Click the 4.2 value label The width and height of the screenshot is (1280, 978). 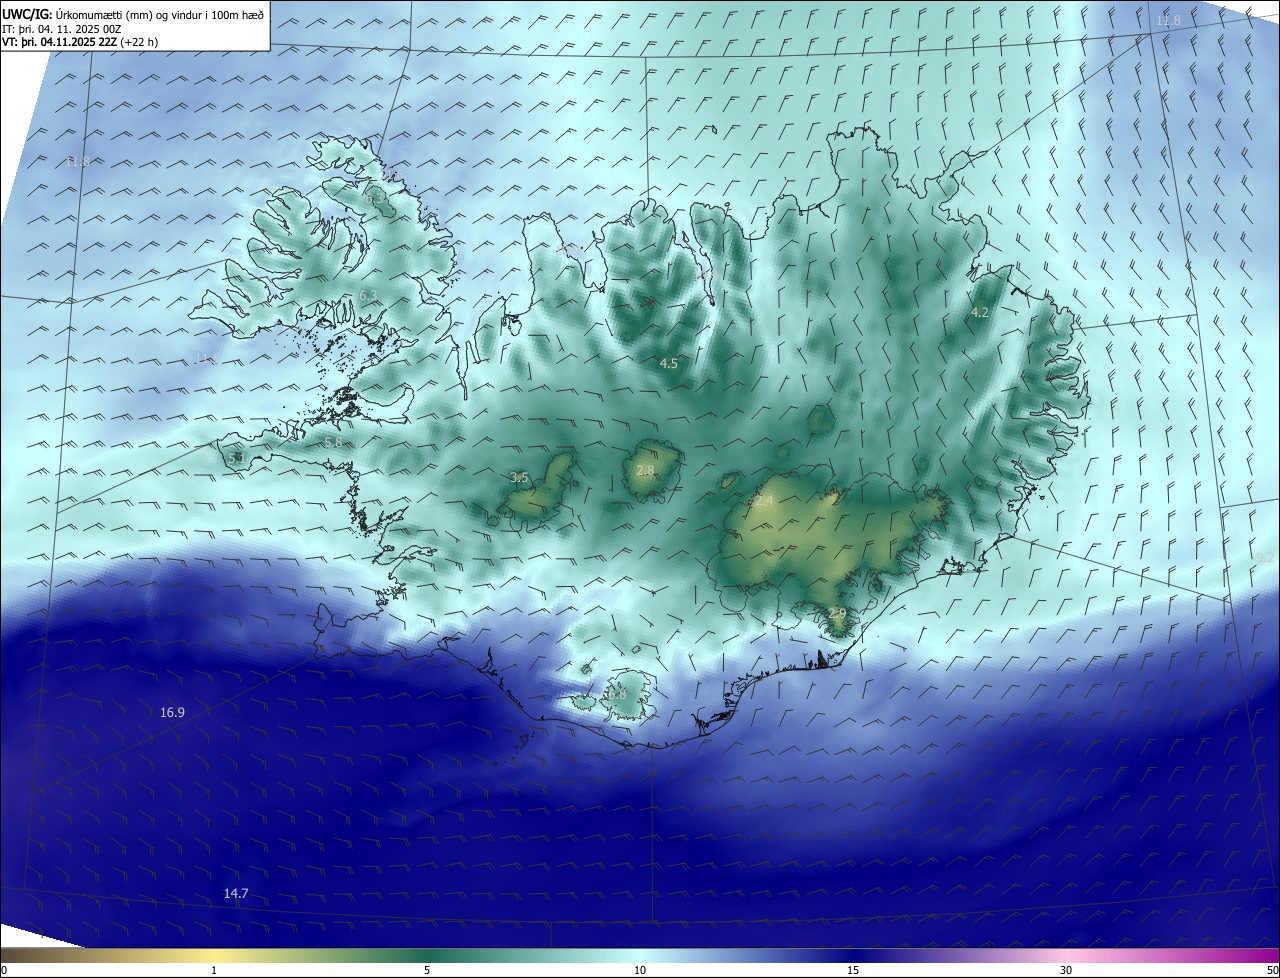[x=980, y=313]
